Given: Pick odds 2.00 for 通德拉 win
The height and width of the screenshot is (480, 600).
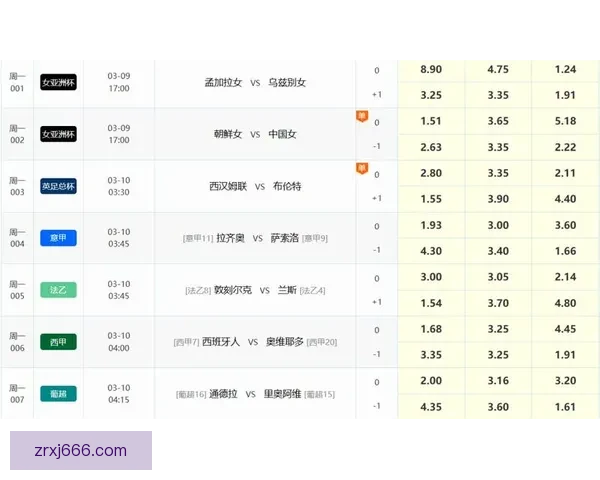Looking at the screenshot, I should click(431, 381).
